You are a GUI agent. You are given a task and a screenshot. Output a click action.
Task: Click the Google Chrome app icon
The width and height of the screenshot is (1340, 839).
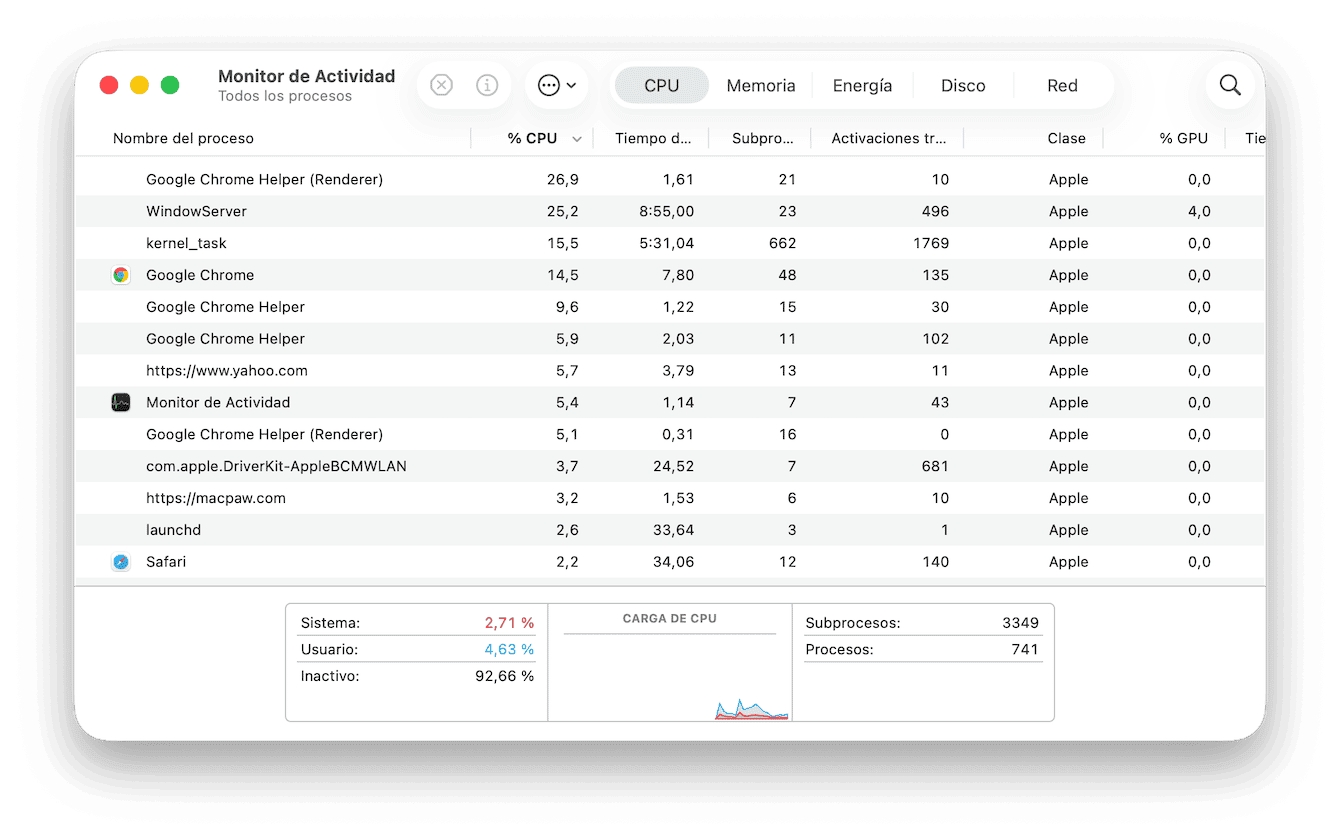tap(121, 274)
